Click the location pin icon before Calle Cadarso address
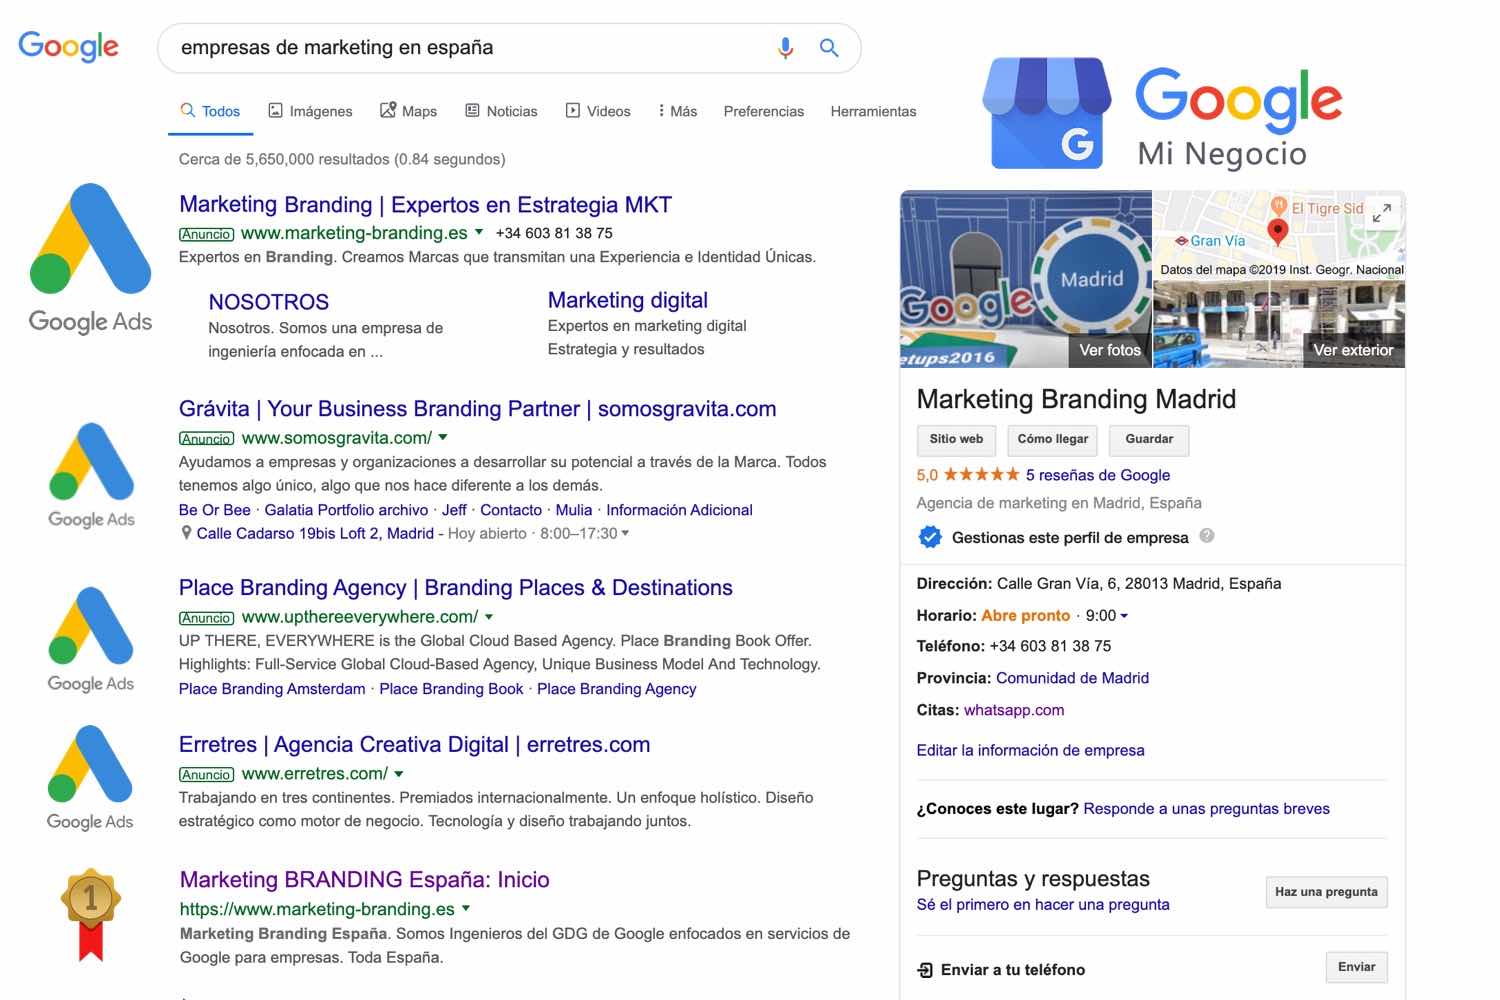1500x1000 pixels. point(186,532)
